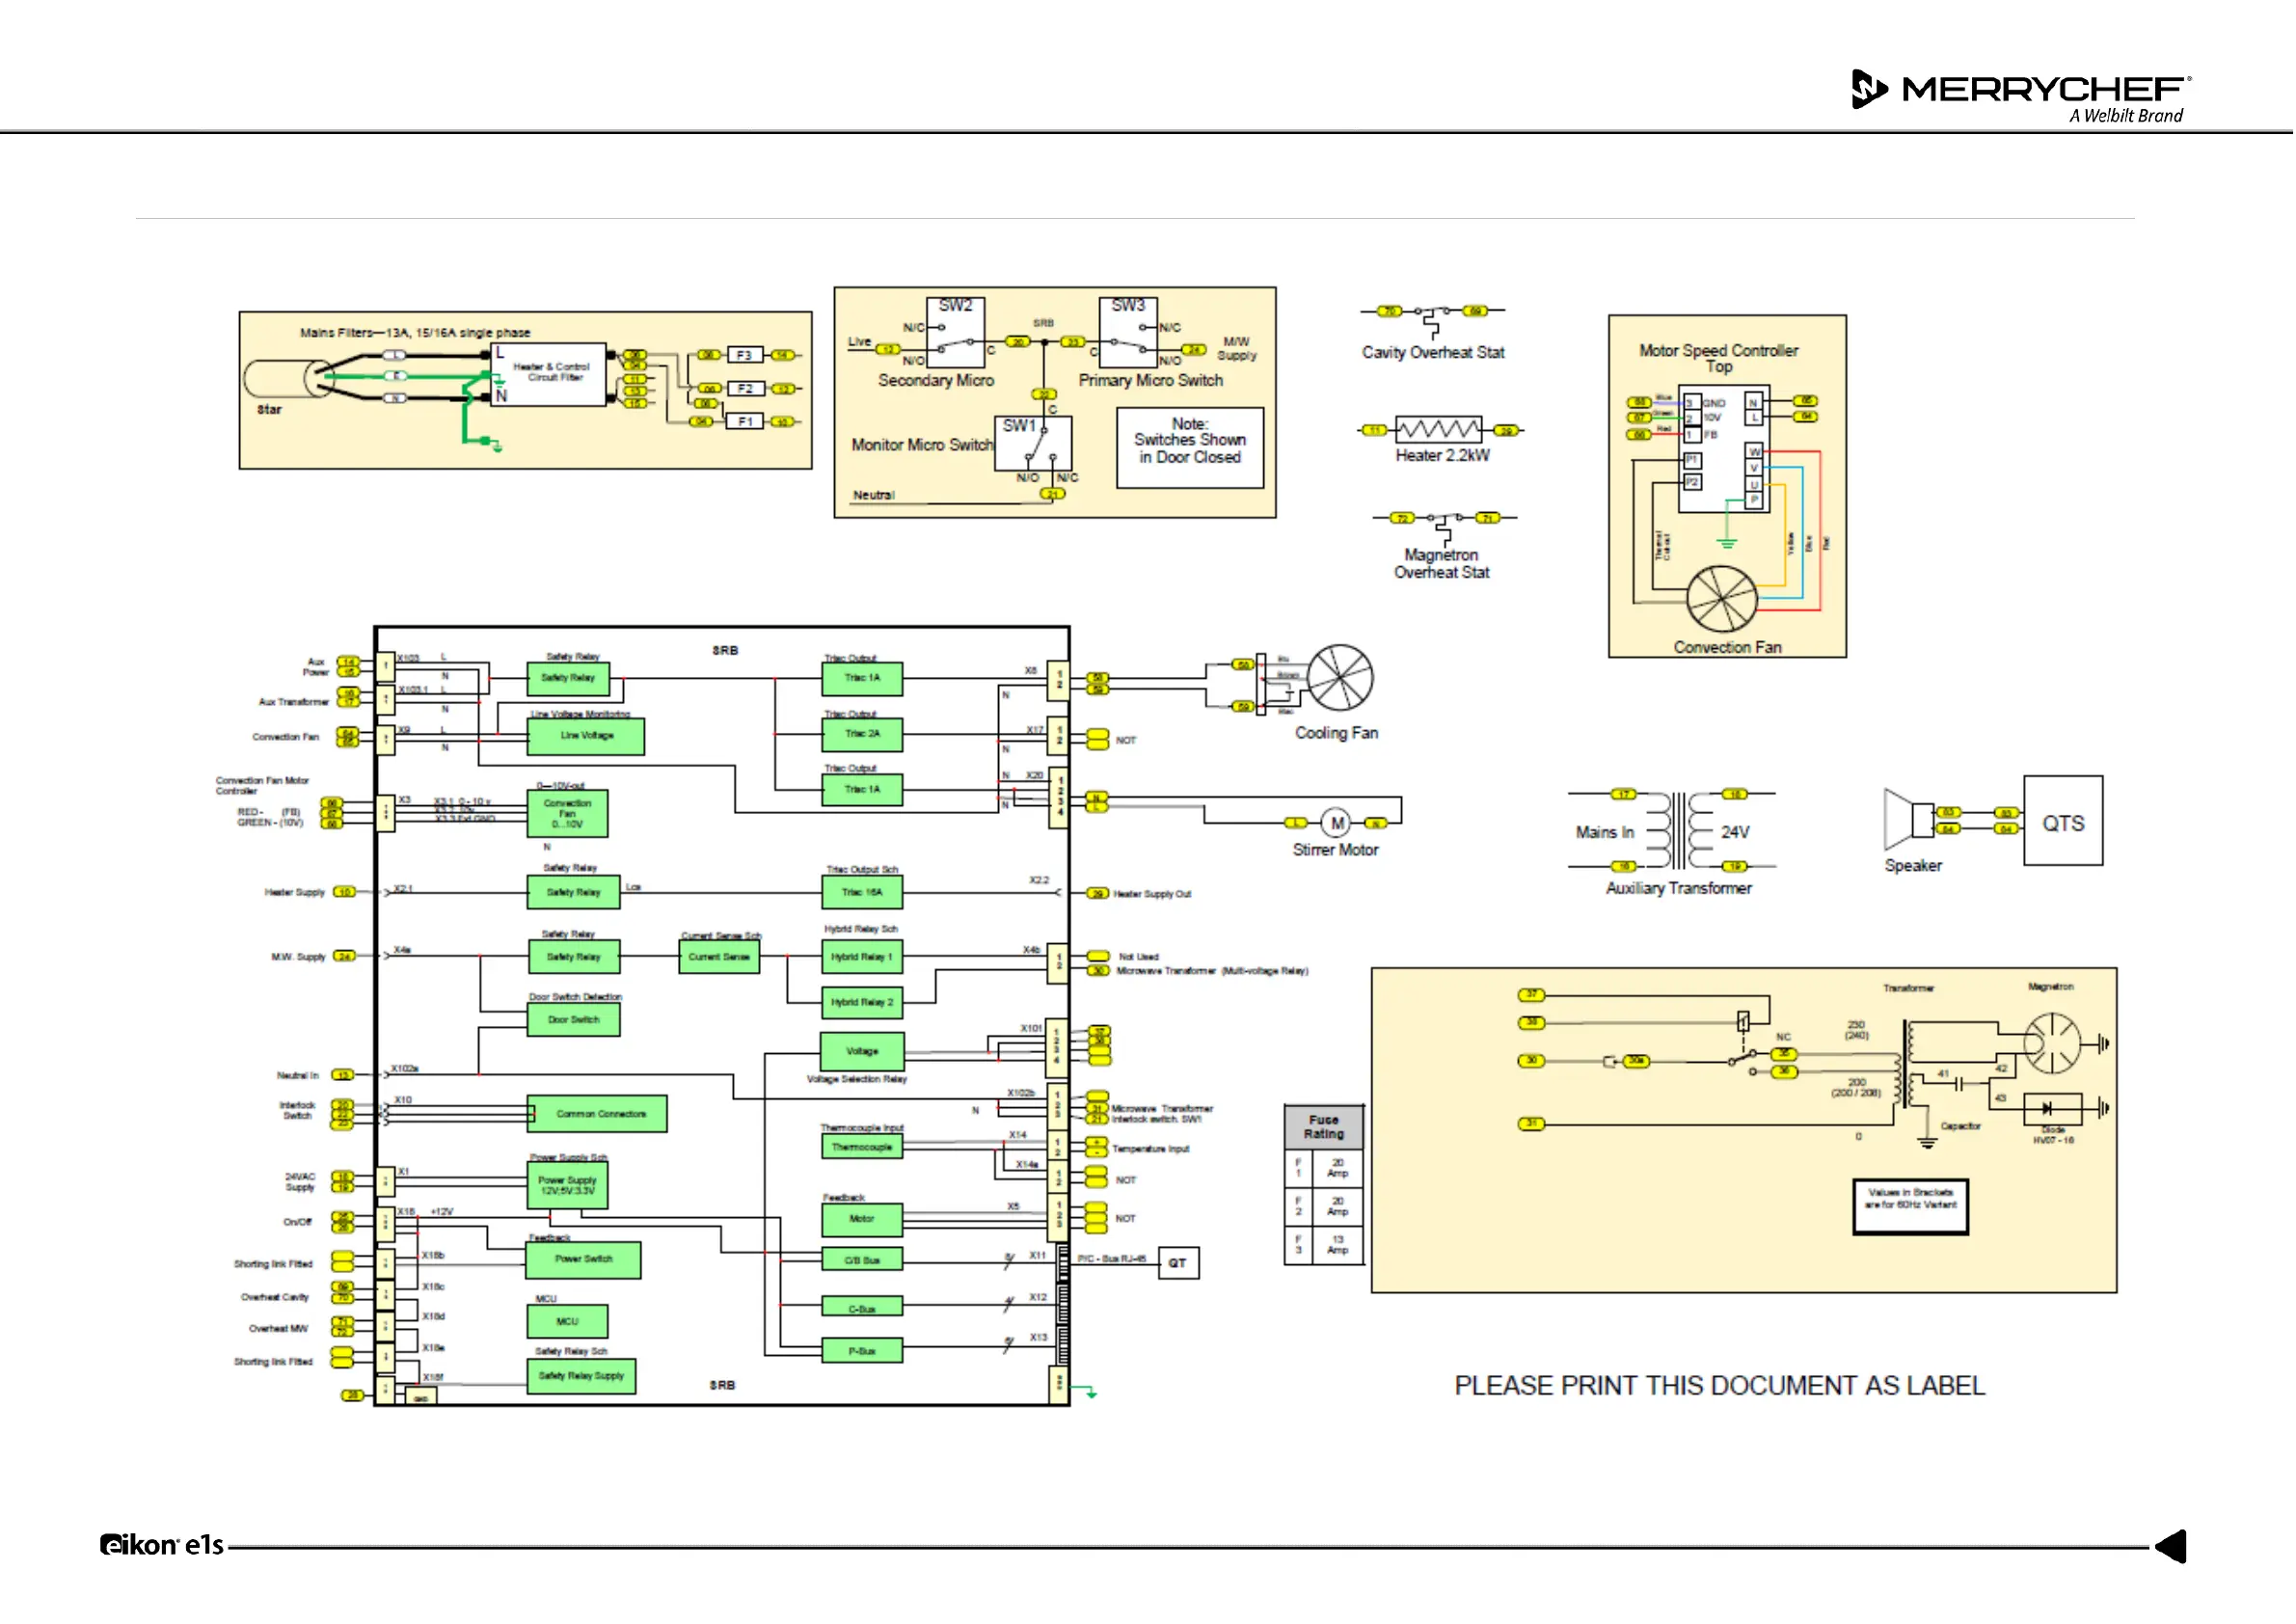Image resolution: width=2296 pixels, height=1624 pixels.
Task: Click the Fuse Rating table header
Action: click(1325, 1128)
